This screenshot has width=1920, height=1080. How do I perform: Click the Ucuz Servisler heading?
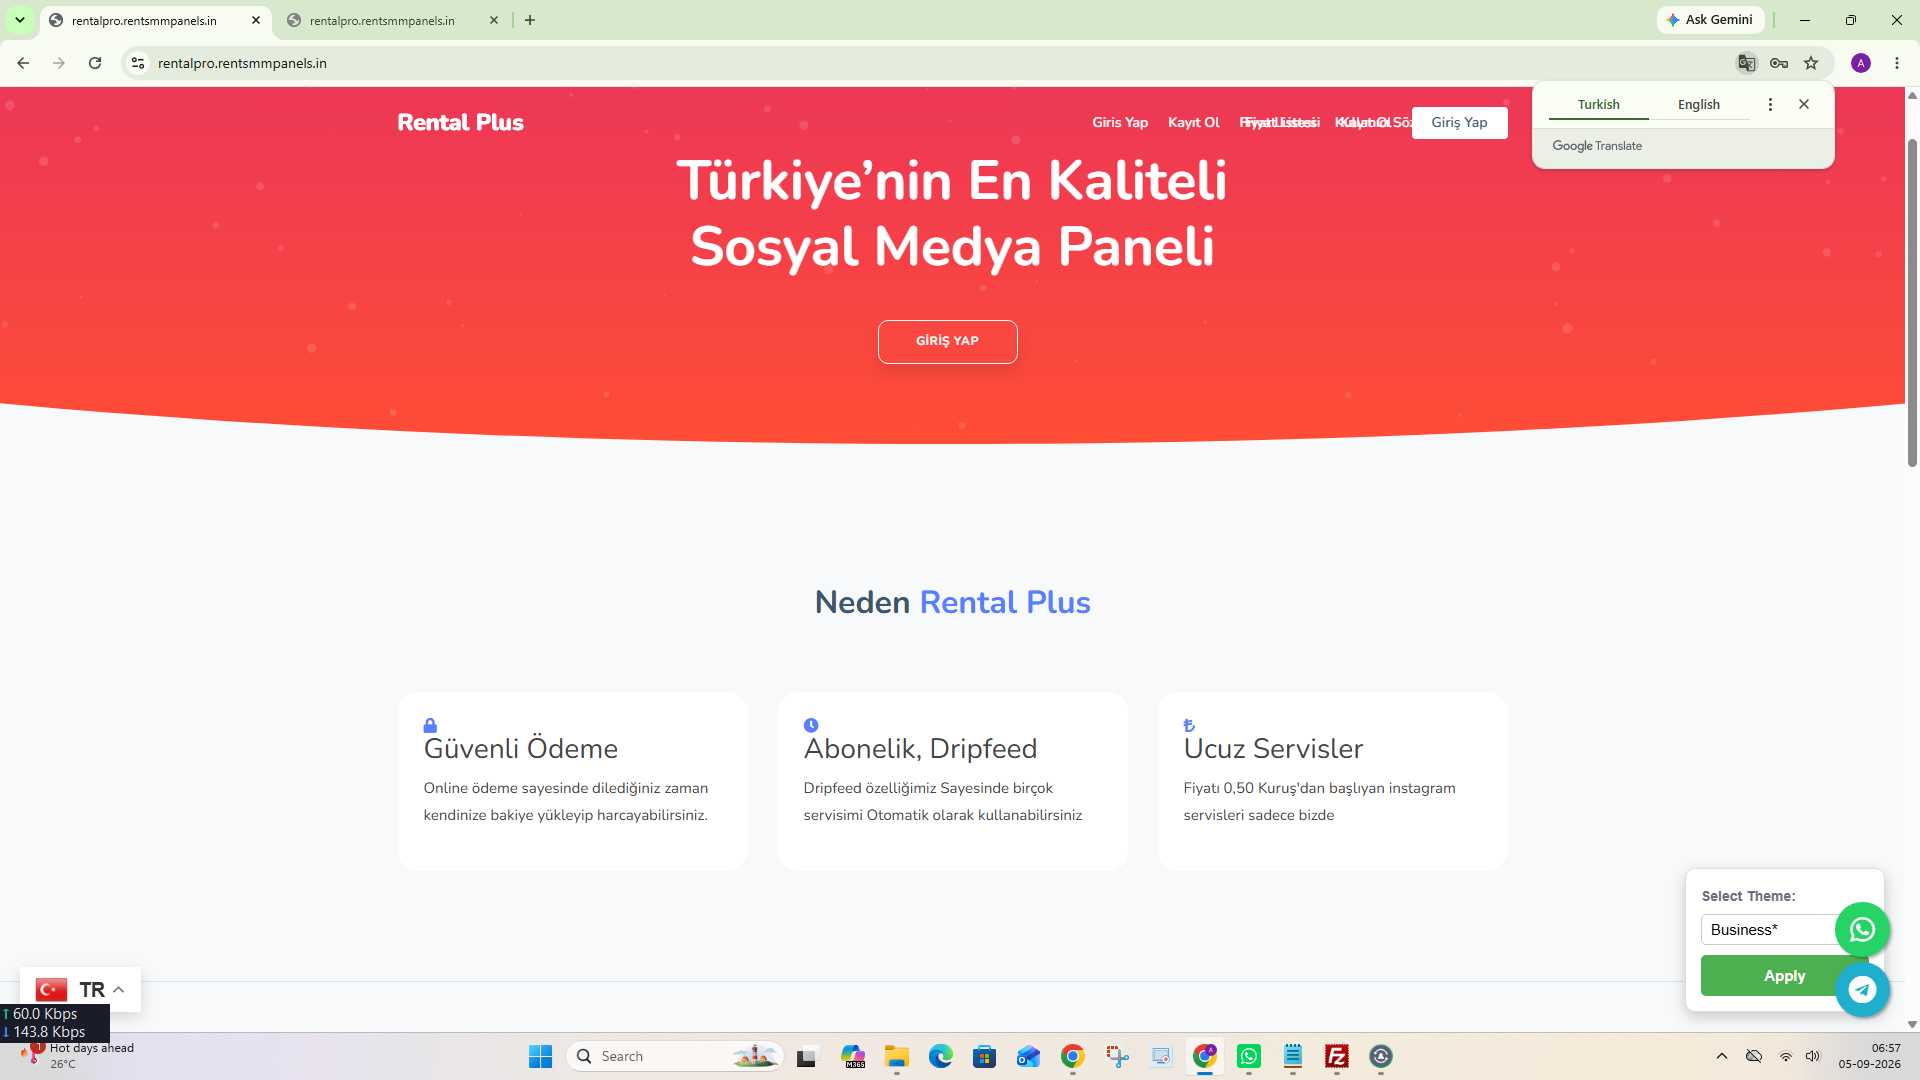1273,748
